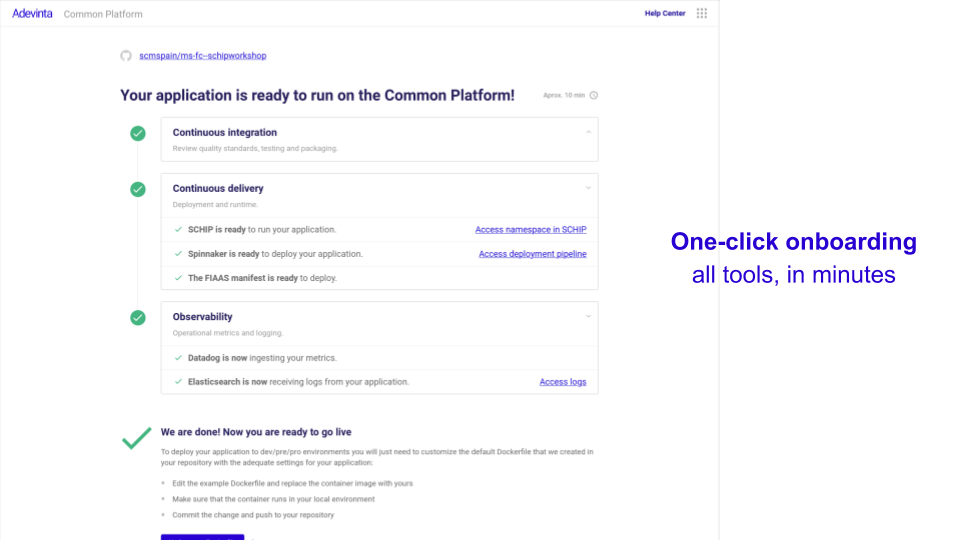The width and height of the screenshot is (960, 540).
Task: Click the large green 'We are done' checkmark
Action: coord(136,438)
